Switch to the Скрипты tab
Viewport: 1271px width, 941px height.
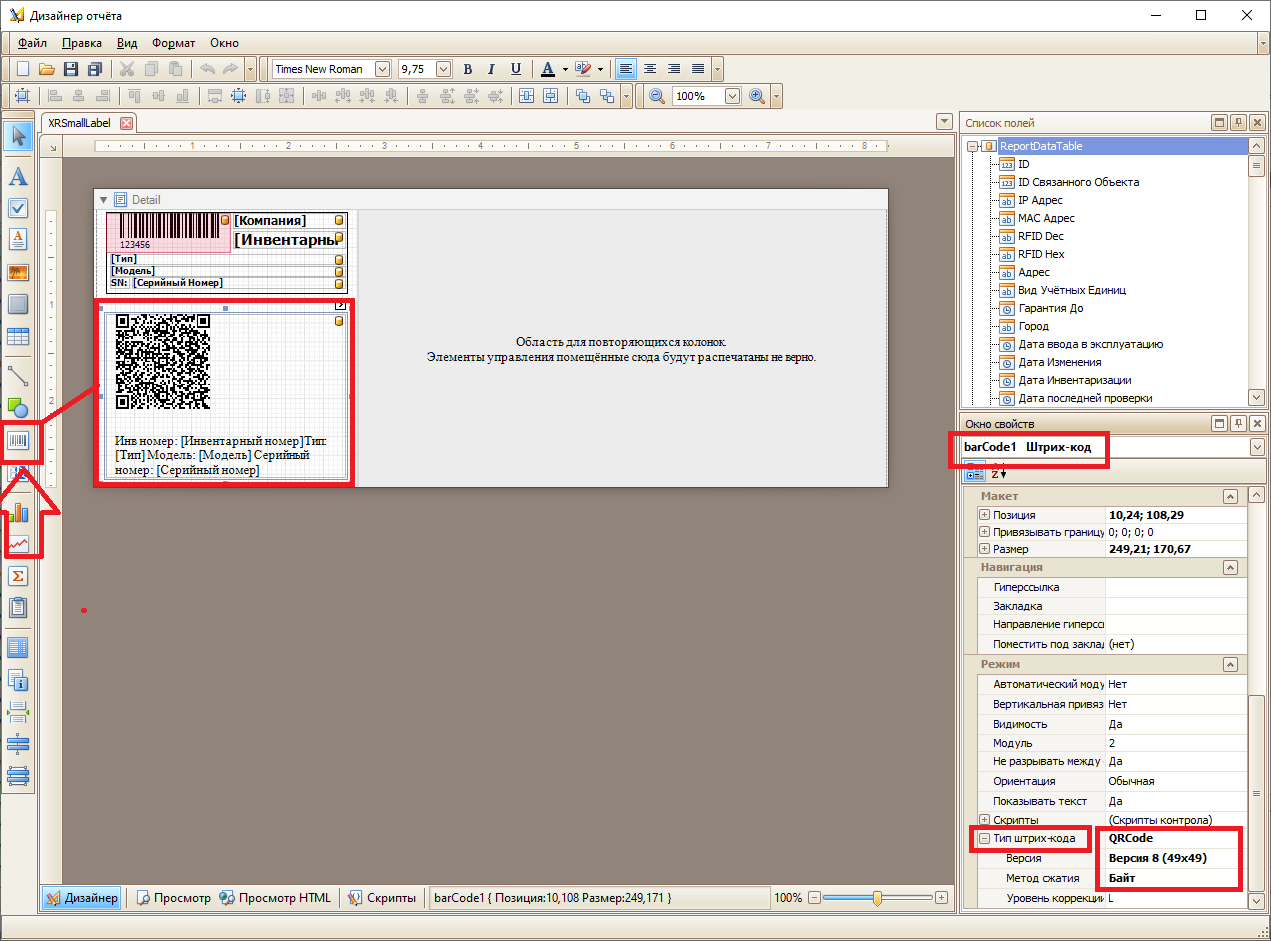pyautogui.click(x=382, y=898)
